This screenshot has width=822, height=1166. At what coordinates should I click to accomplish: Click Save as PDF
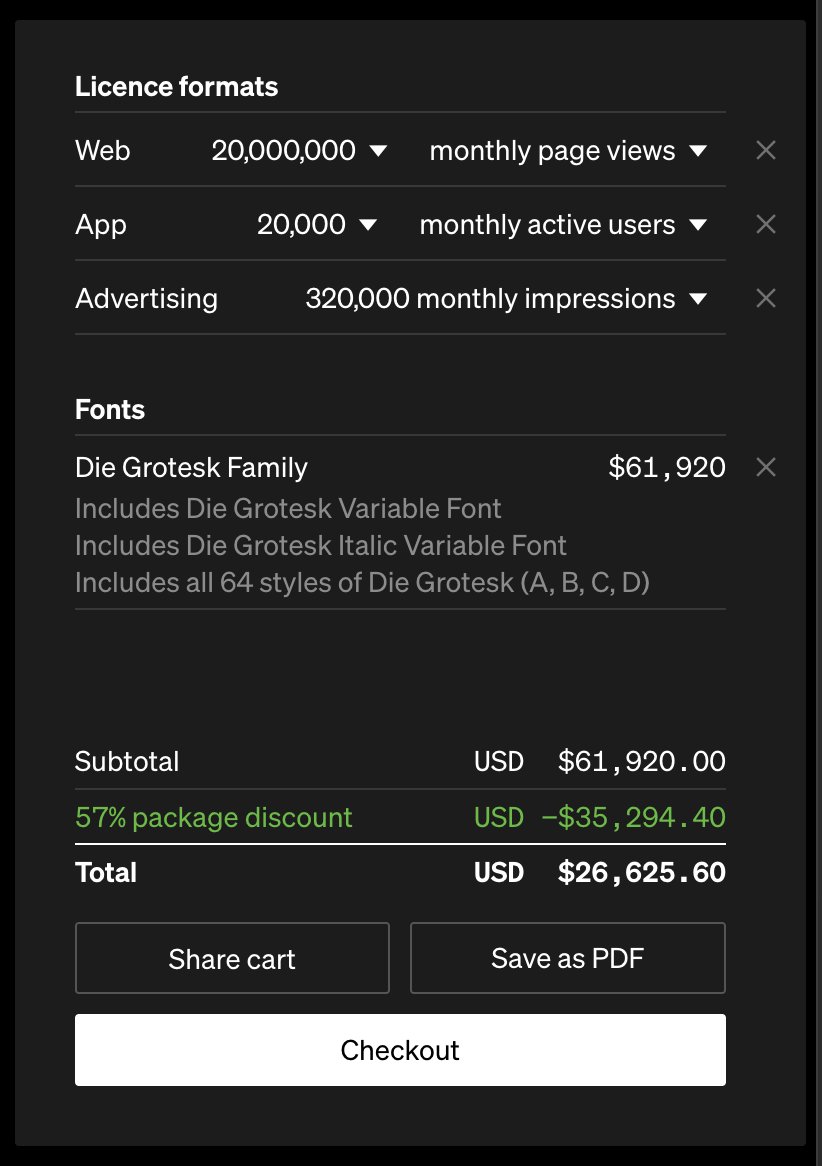[x=568, y=958]
